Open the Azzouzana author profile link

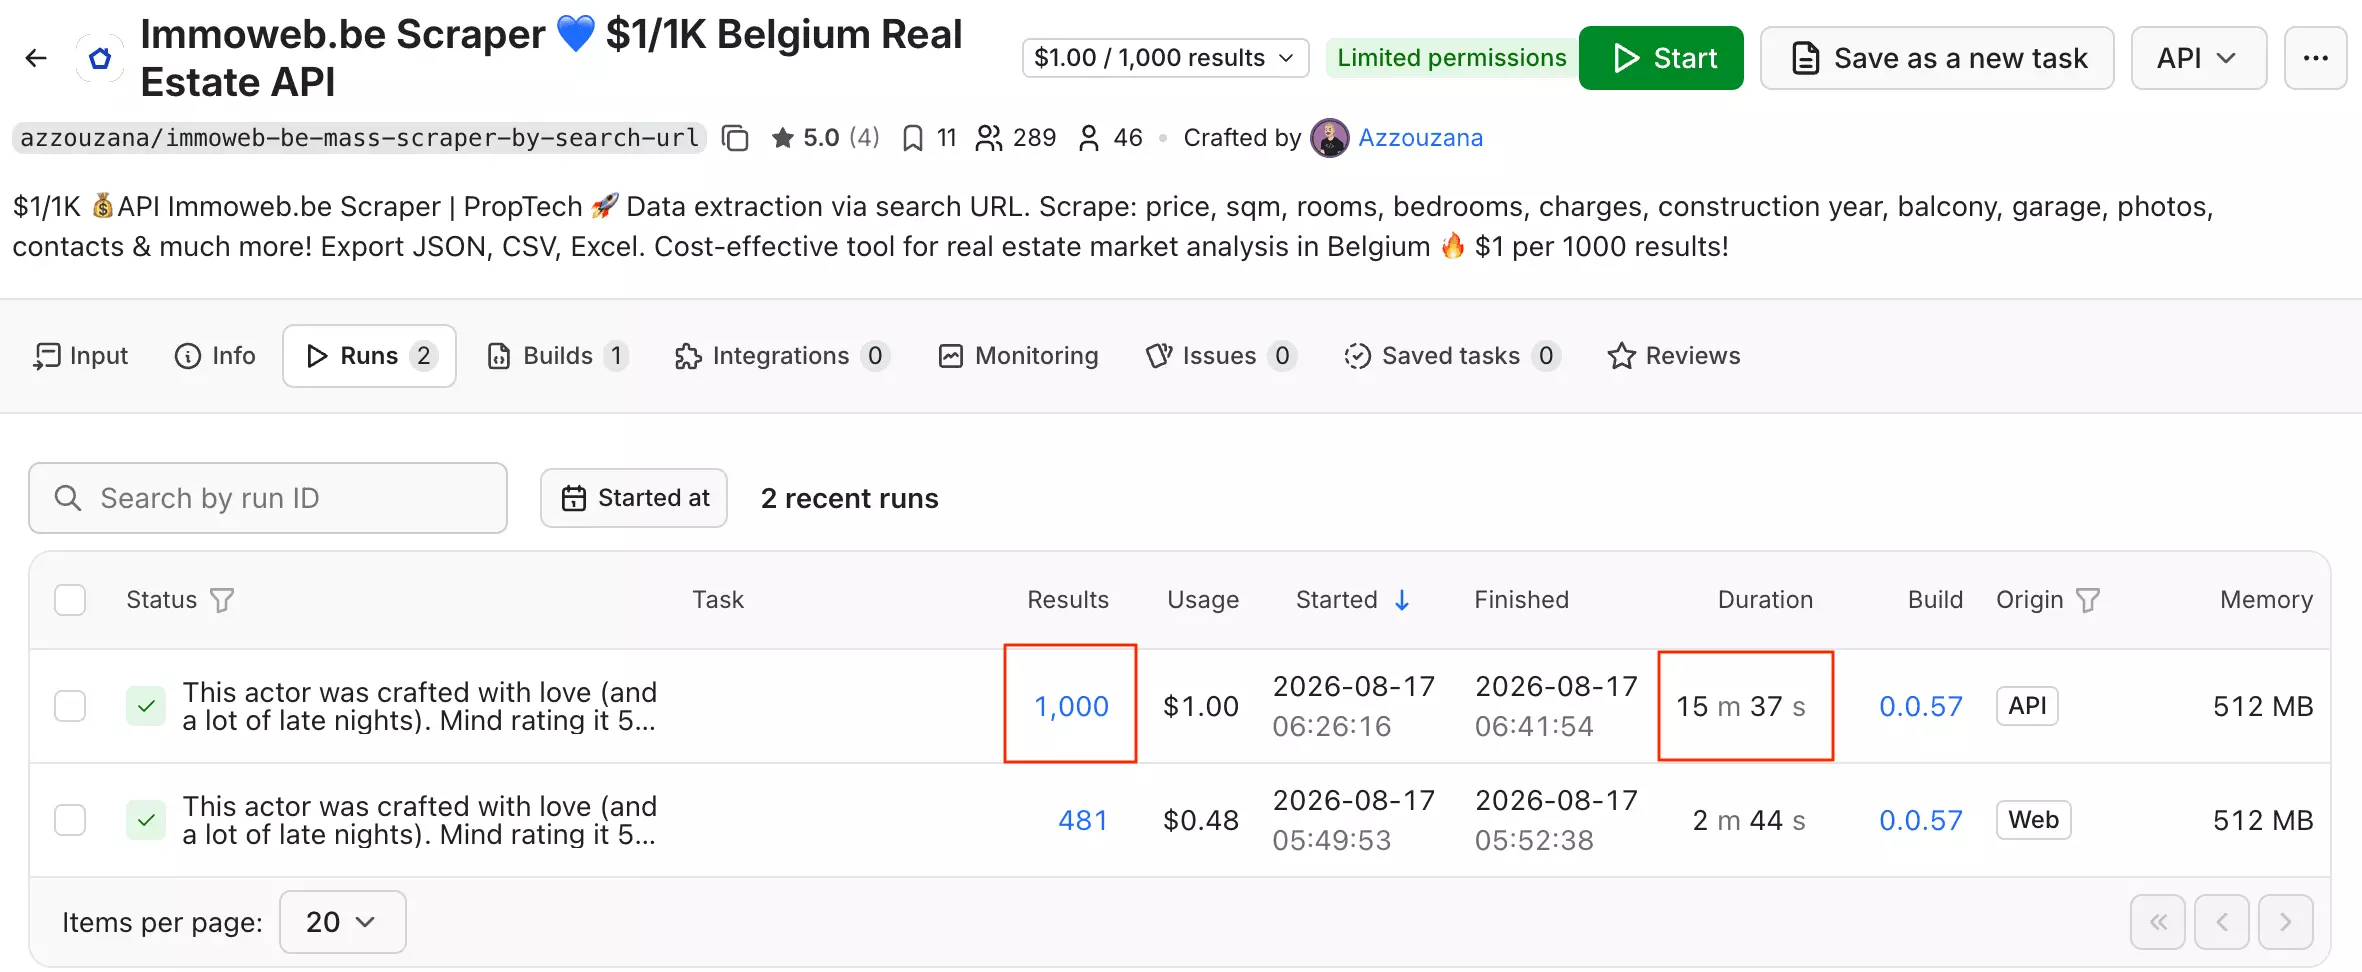coord(1420,138)
